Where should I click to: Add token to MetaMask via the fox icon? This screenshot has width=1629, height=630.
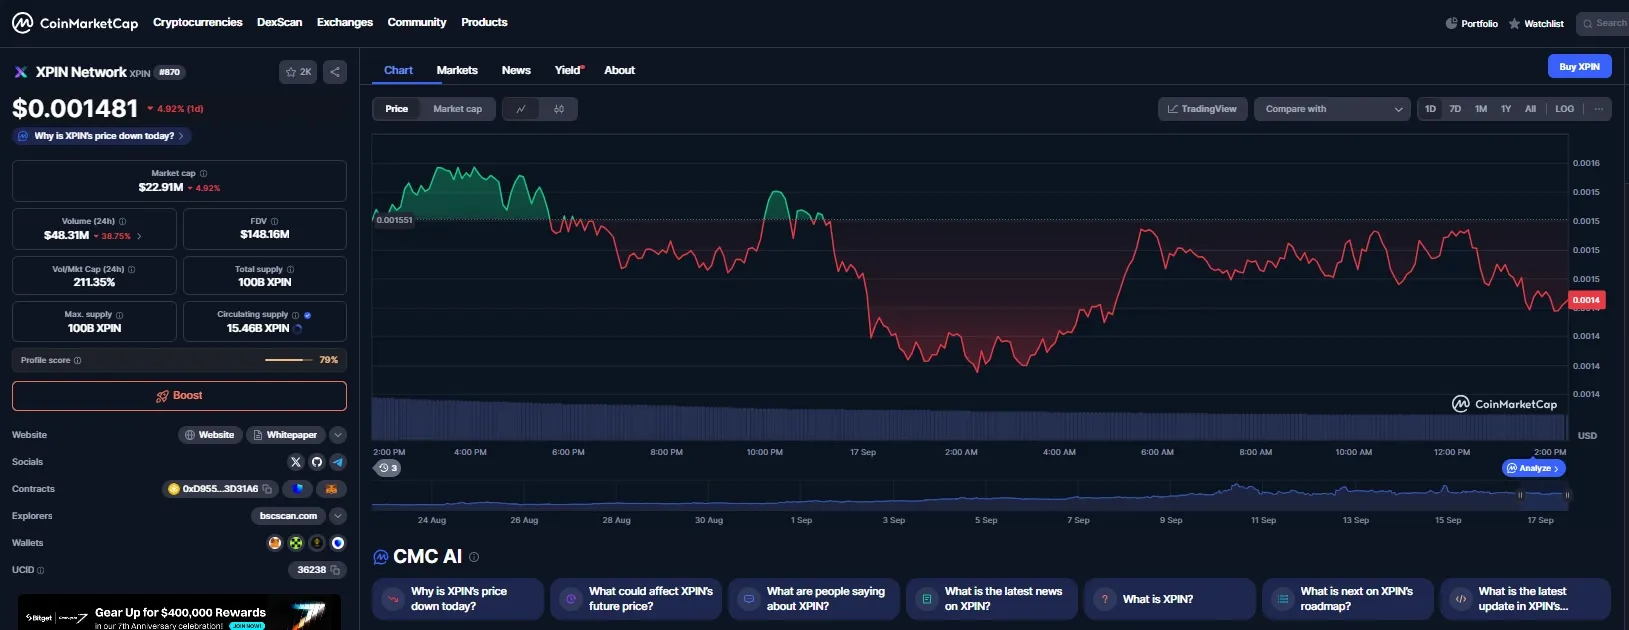click(x=331, y=489)
